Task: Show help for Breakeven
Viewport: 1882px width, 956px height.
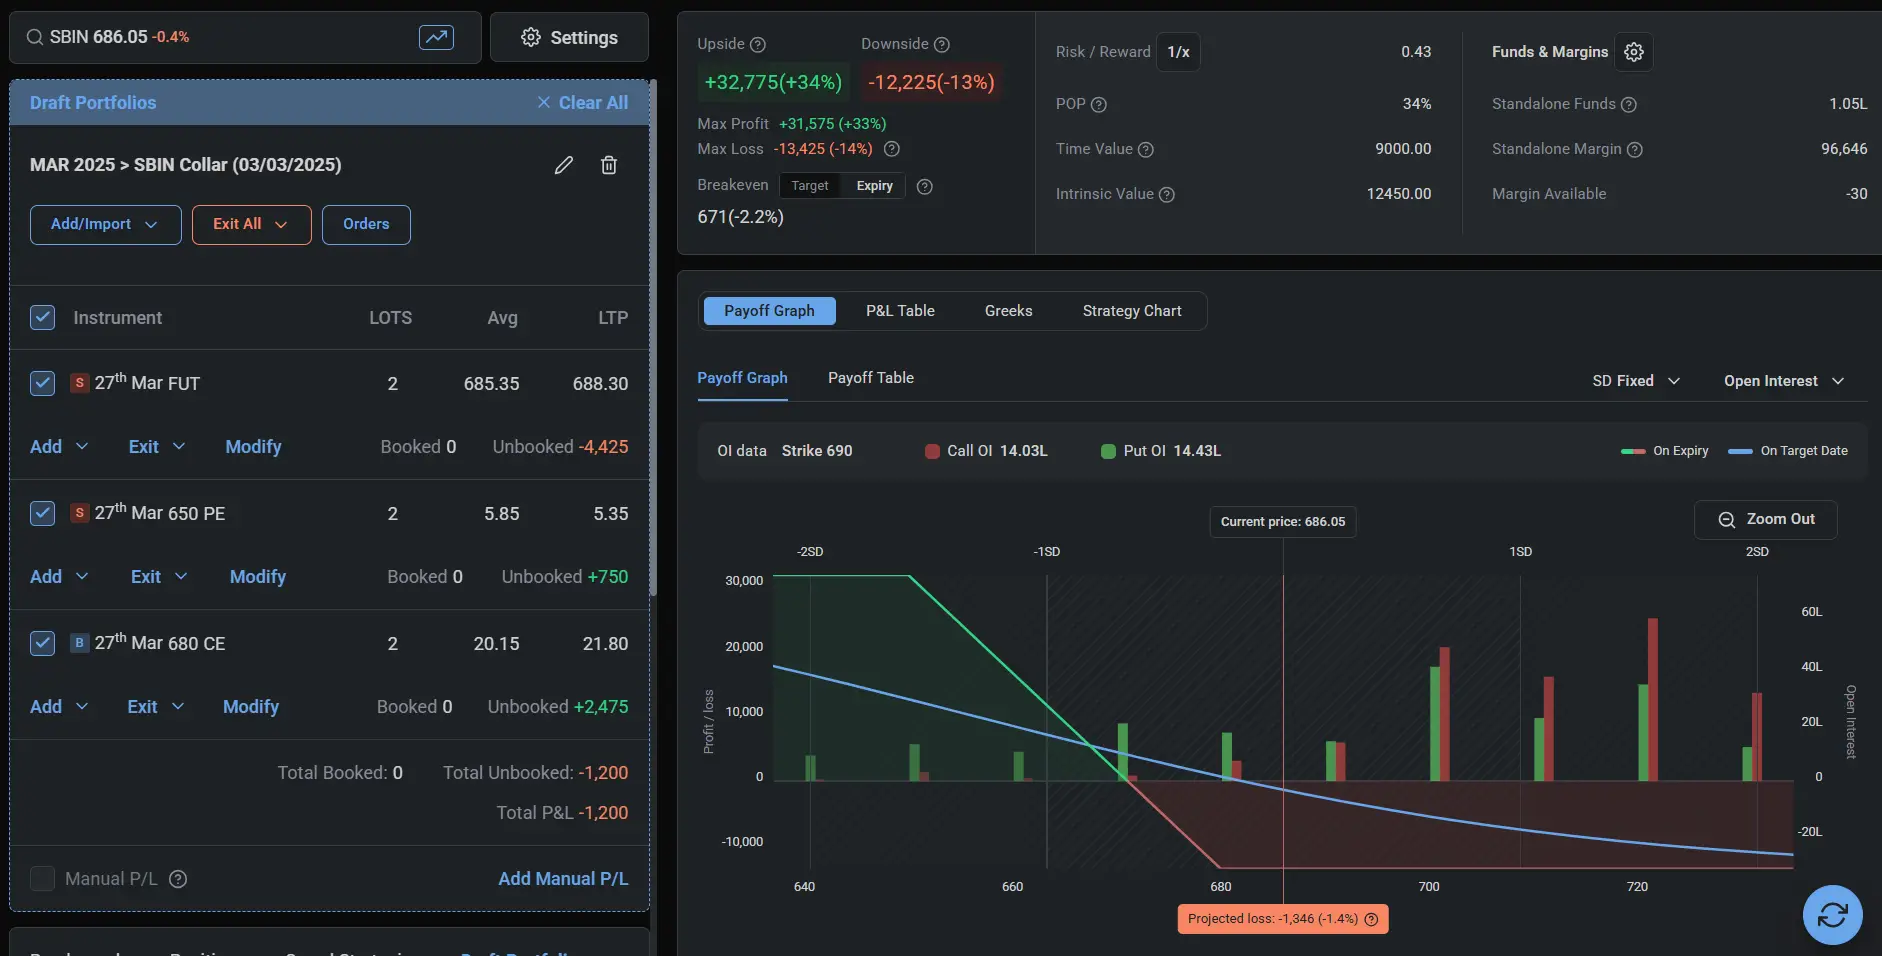Action: 925,186
